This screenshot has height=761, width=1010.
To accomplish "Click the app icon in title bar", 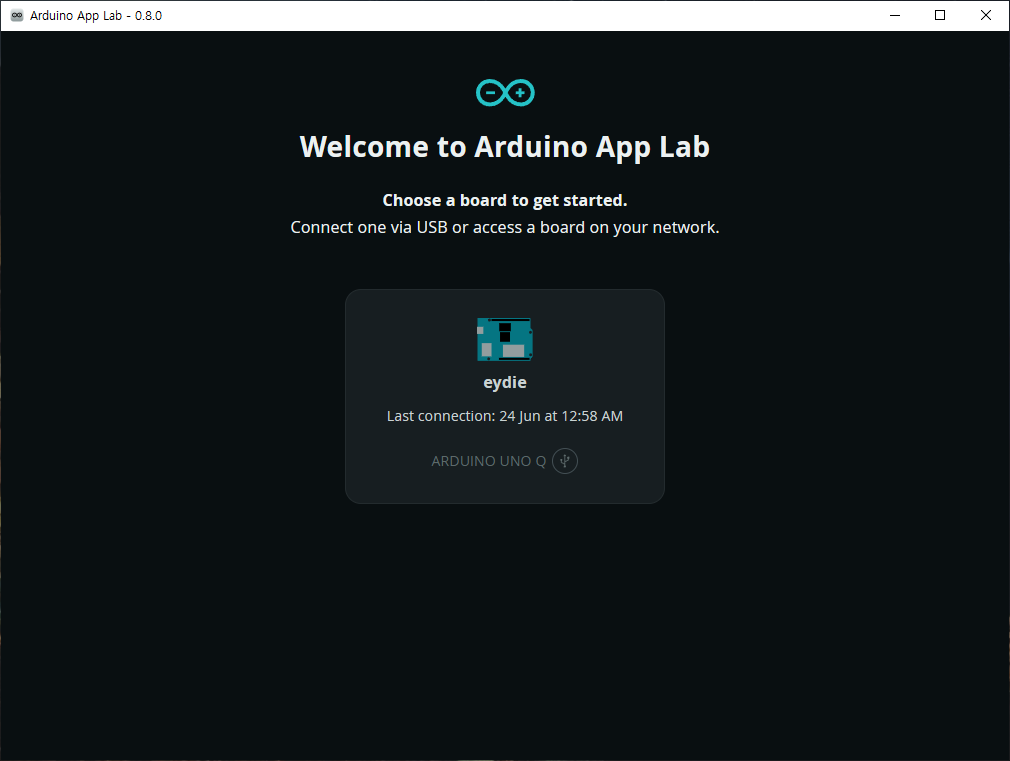I will pos(17,15).
